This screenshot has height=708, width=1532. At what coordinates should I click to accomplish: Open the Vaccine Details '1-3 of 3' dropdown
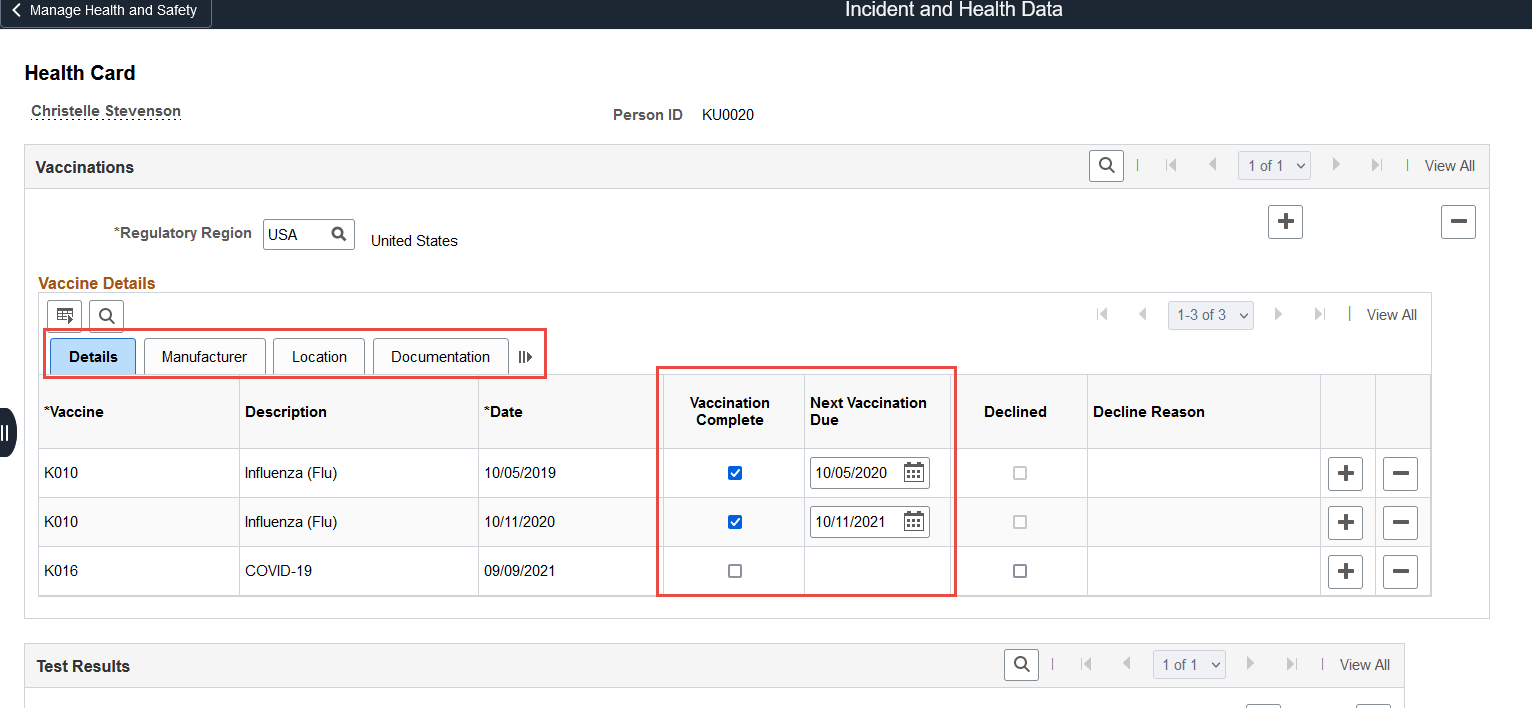coord(1210,315)
